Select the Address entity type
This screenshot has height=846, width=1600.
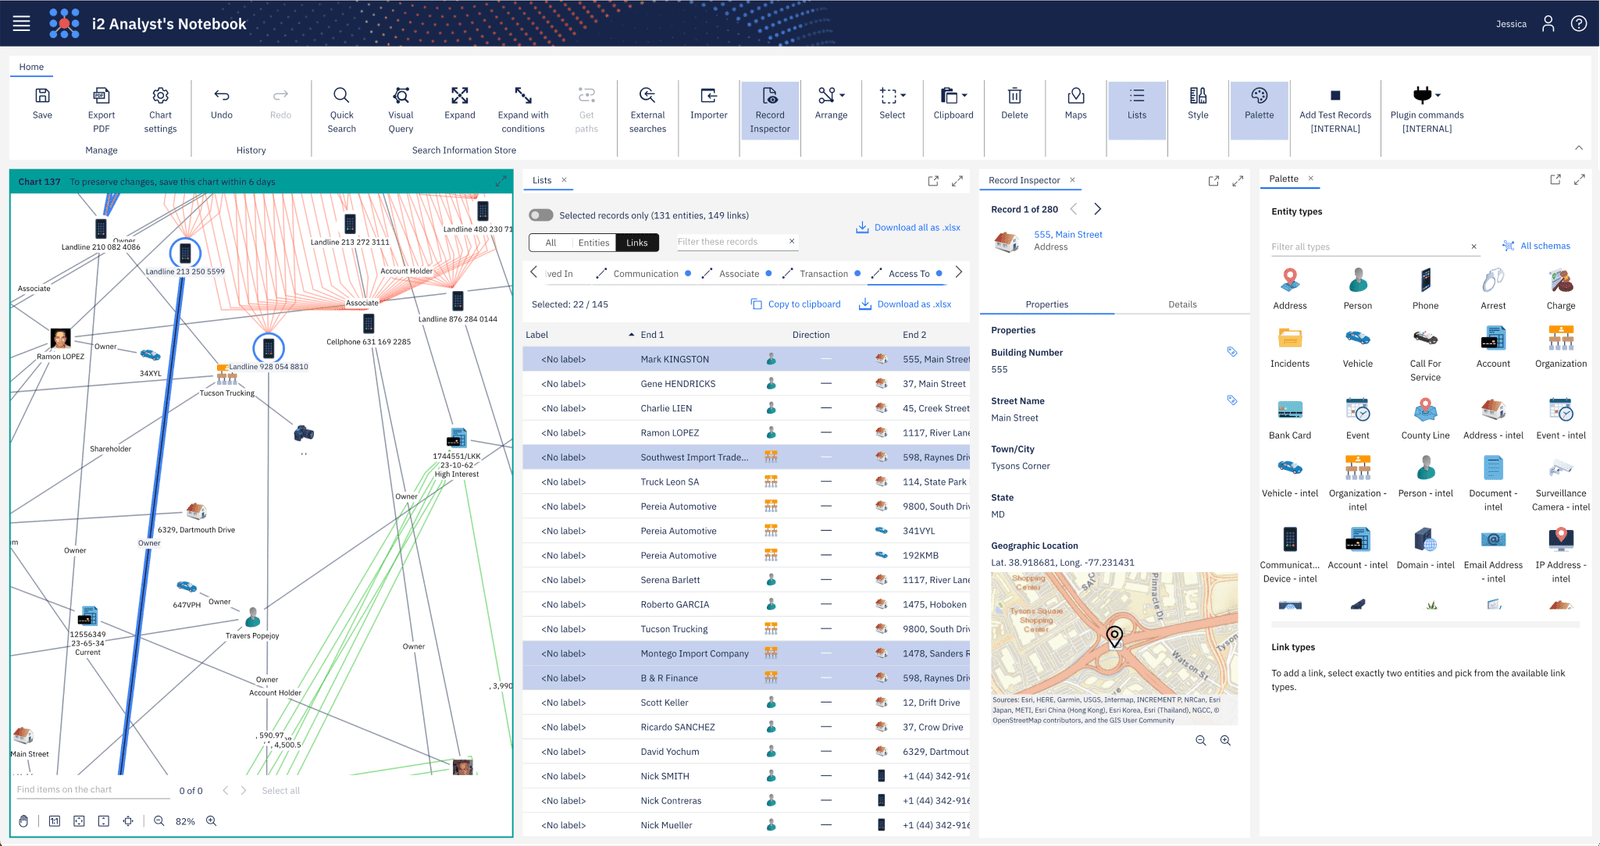pos(1290,289)
